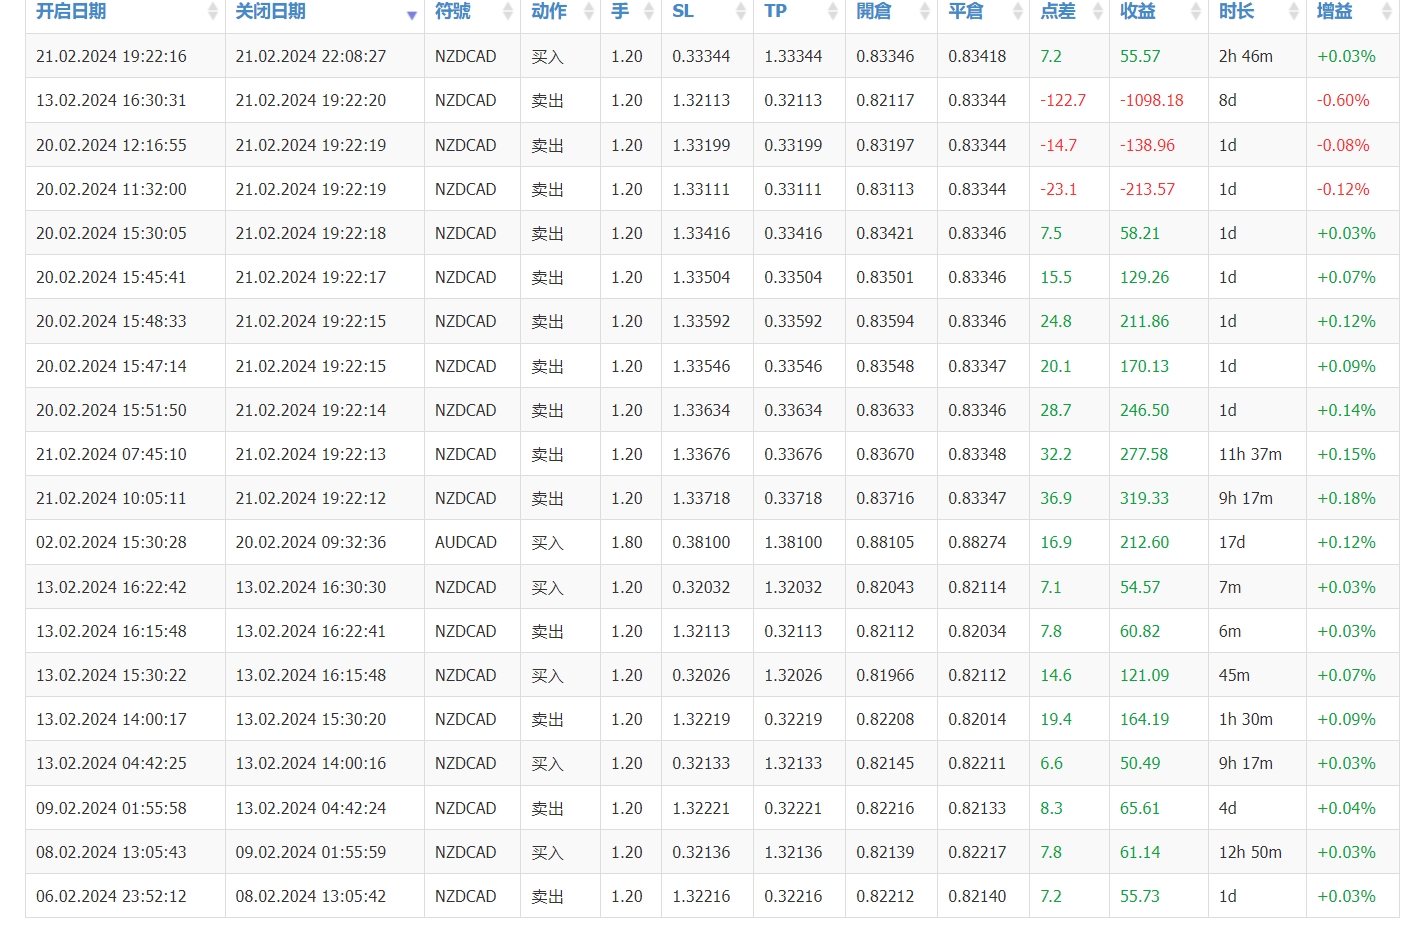Click open date 02.02.2024 15:30:28
This screenshot has width=1419, height=926.
[x=111, y=542]
